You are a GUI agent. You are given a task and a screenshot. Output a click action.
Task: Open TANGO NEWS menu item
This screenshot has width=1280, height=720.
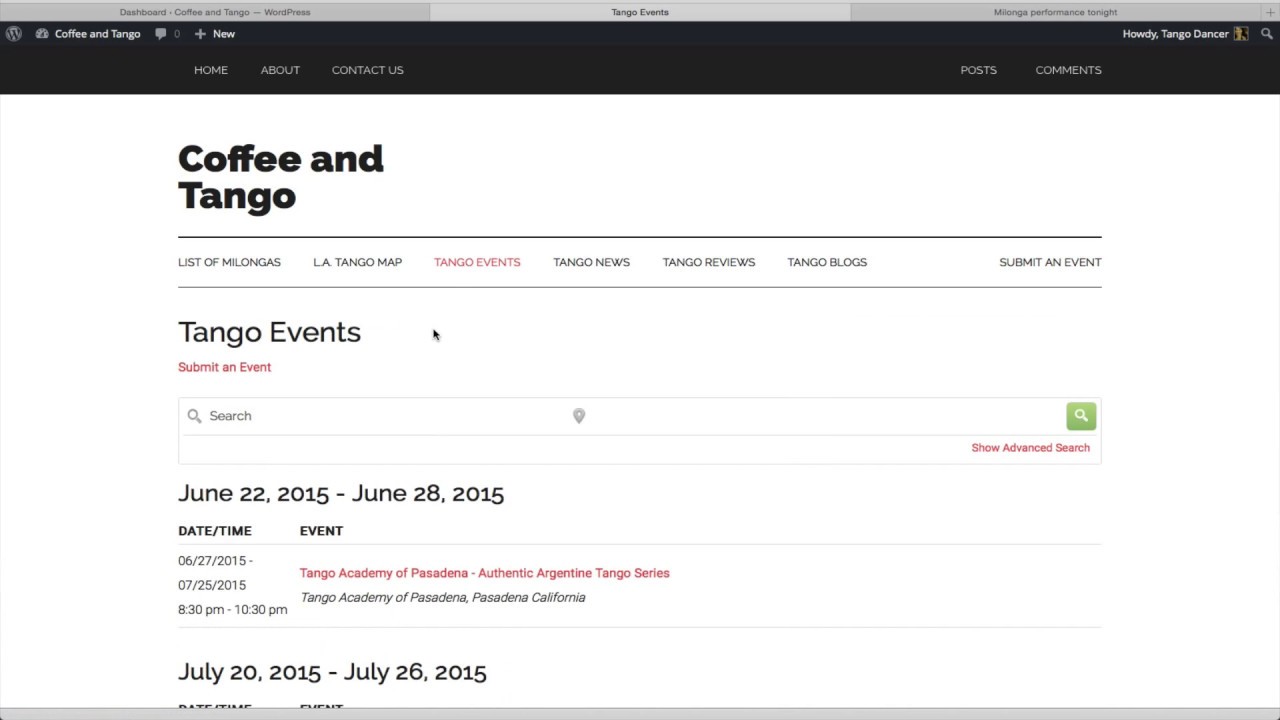pos(591,262)
